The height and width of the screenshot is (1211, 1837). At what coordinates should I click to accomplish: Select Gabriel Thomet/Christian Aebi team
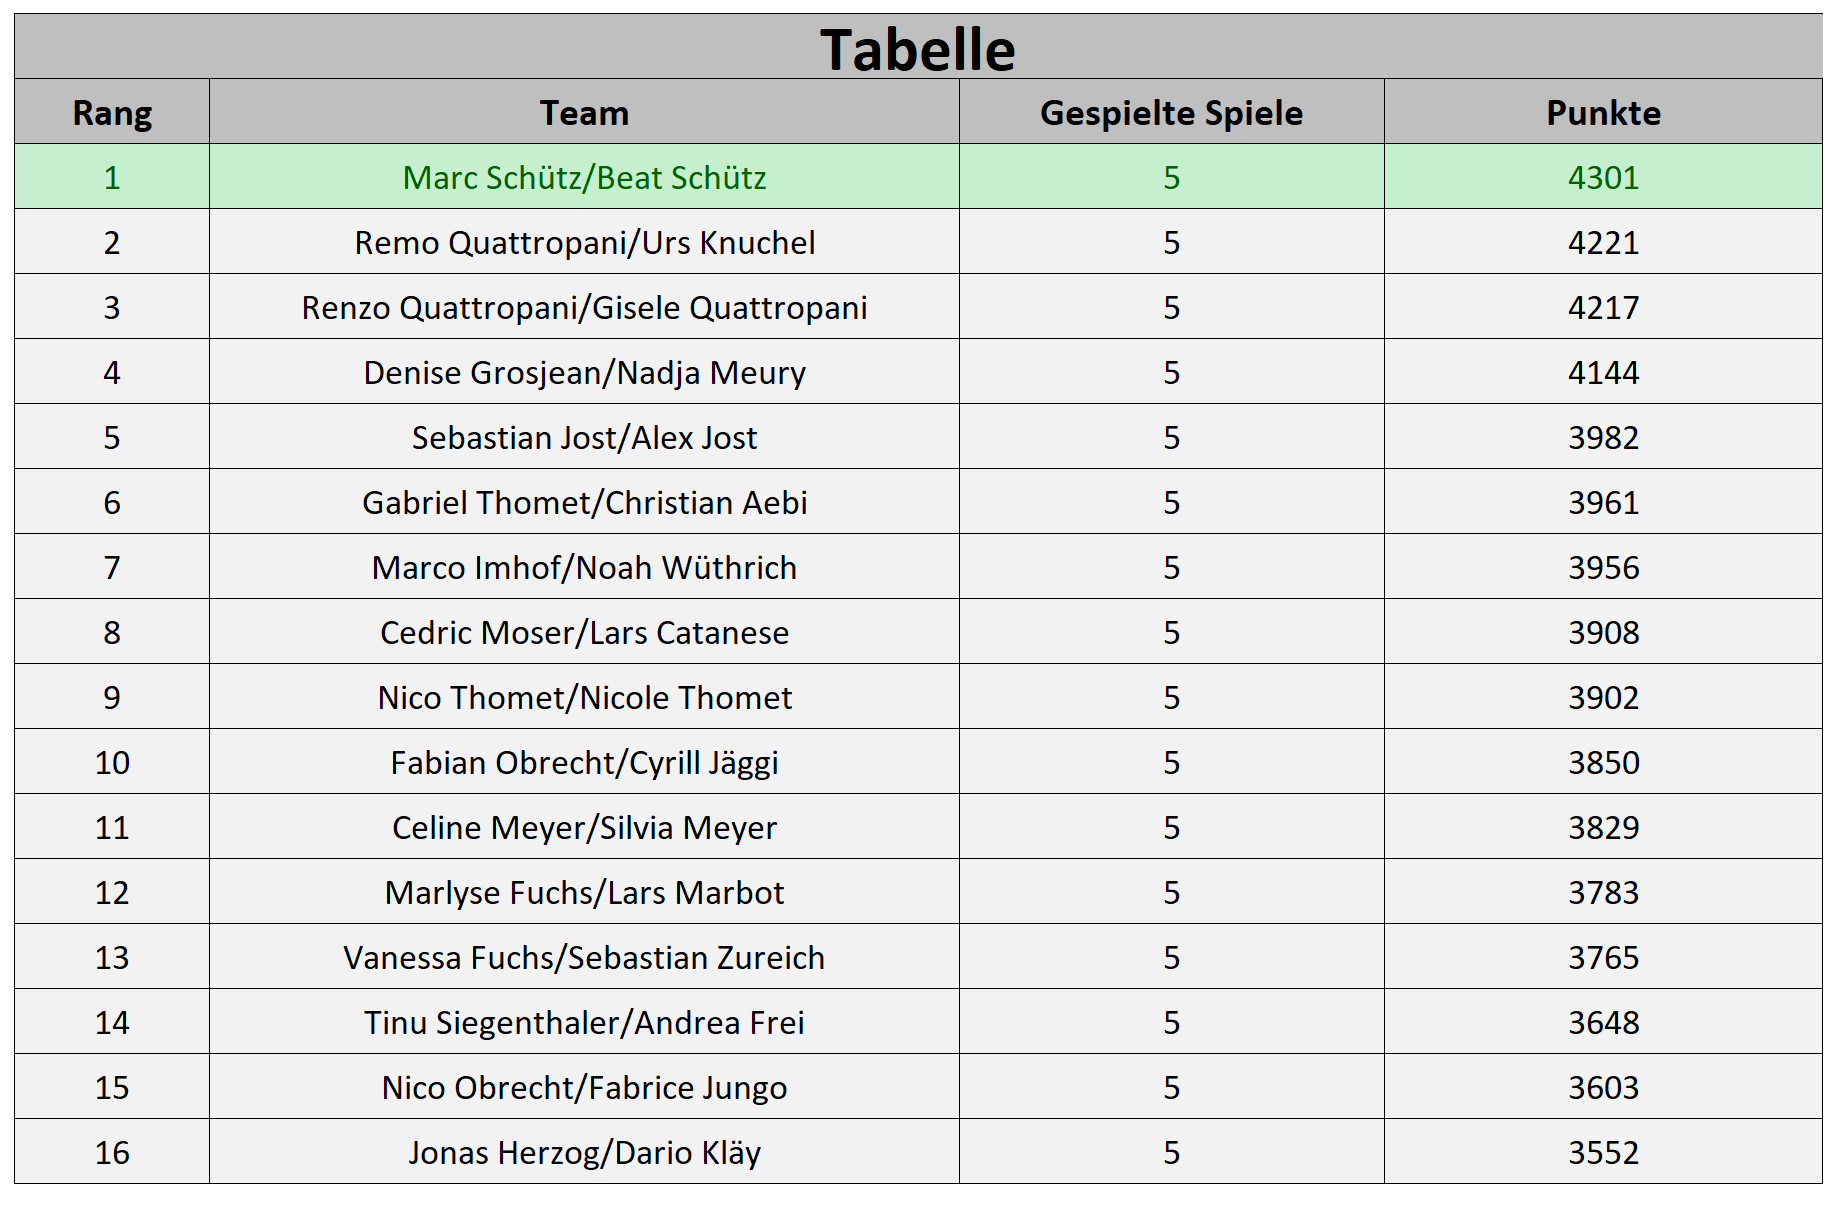[x=584, y=502]
